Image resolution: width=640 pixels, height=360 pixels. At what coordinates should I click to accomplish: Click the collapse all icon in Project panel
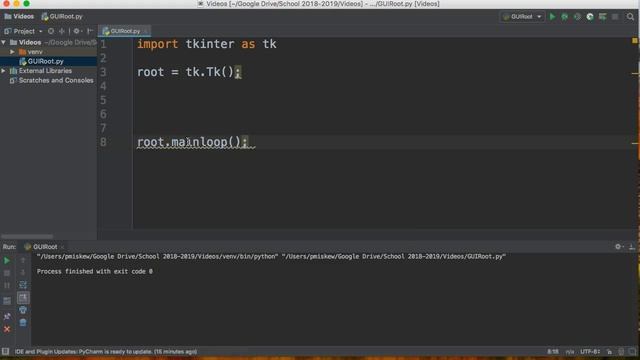(62, 31)
